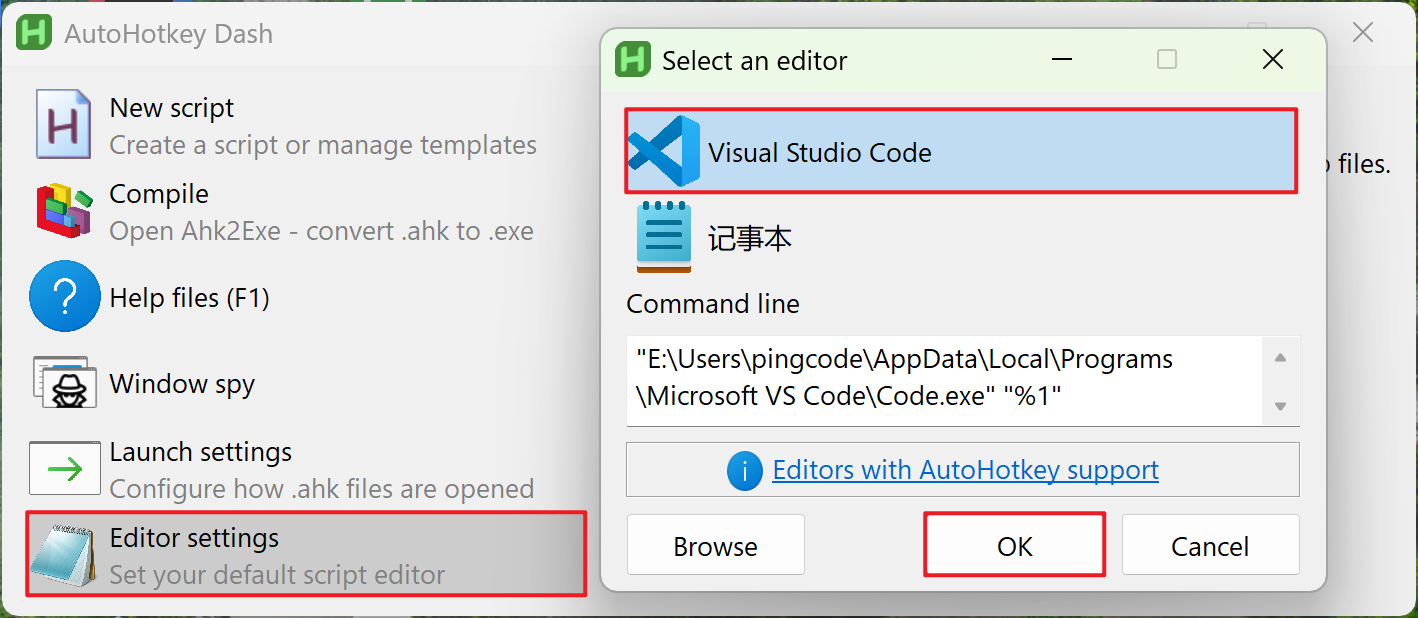Select 记事本 editor entry

(962, 237)
